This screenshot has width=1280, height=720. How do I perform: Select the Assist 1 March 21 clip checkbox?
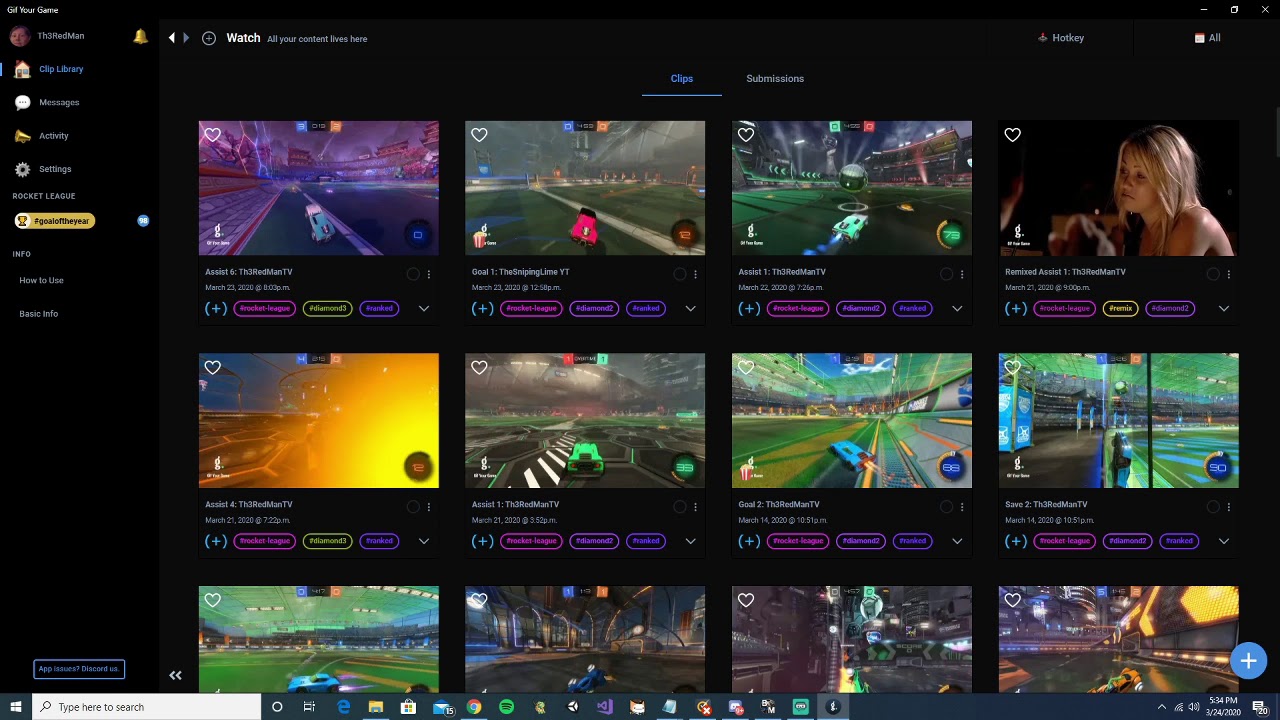pos(680,507)
